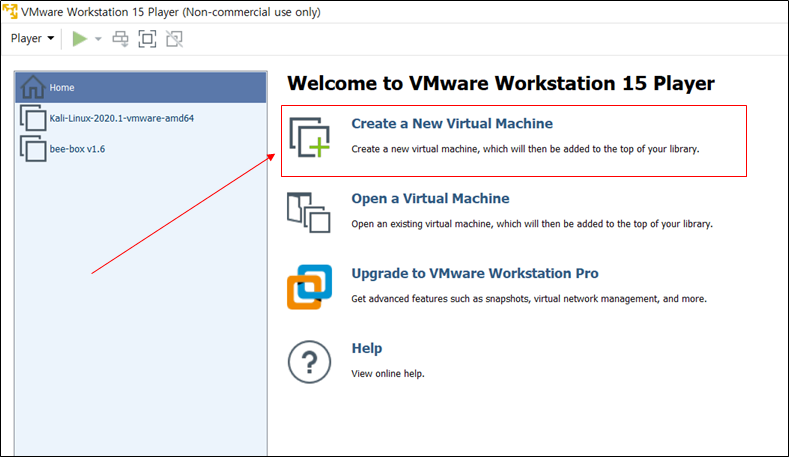Viewport: 789px width, 457px height.
Task: Click the Create New VM plus icon
Action: point(309,137)
